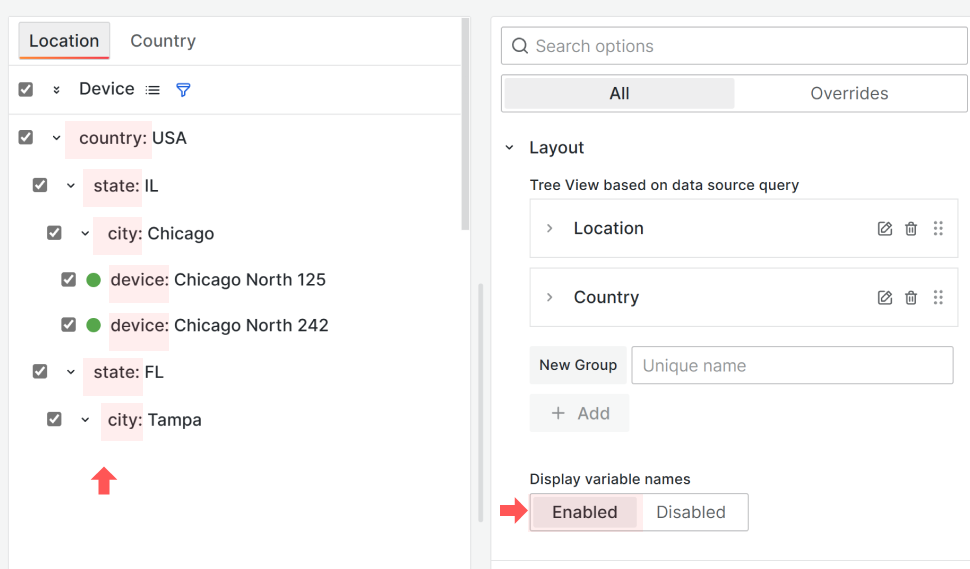Viewport: 970px width, 569px height.
Task: Toggle checkbox for device Chicago North 125
Action: tap(68, 280)
